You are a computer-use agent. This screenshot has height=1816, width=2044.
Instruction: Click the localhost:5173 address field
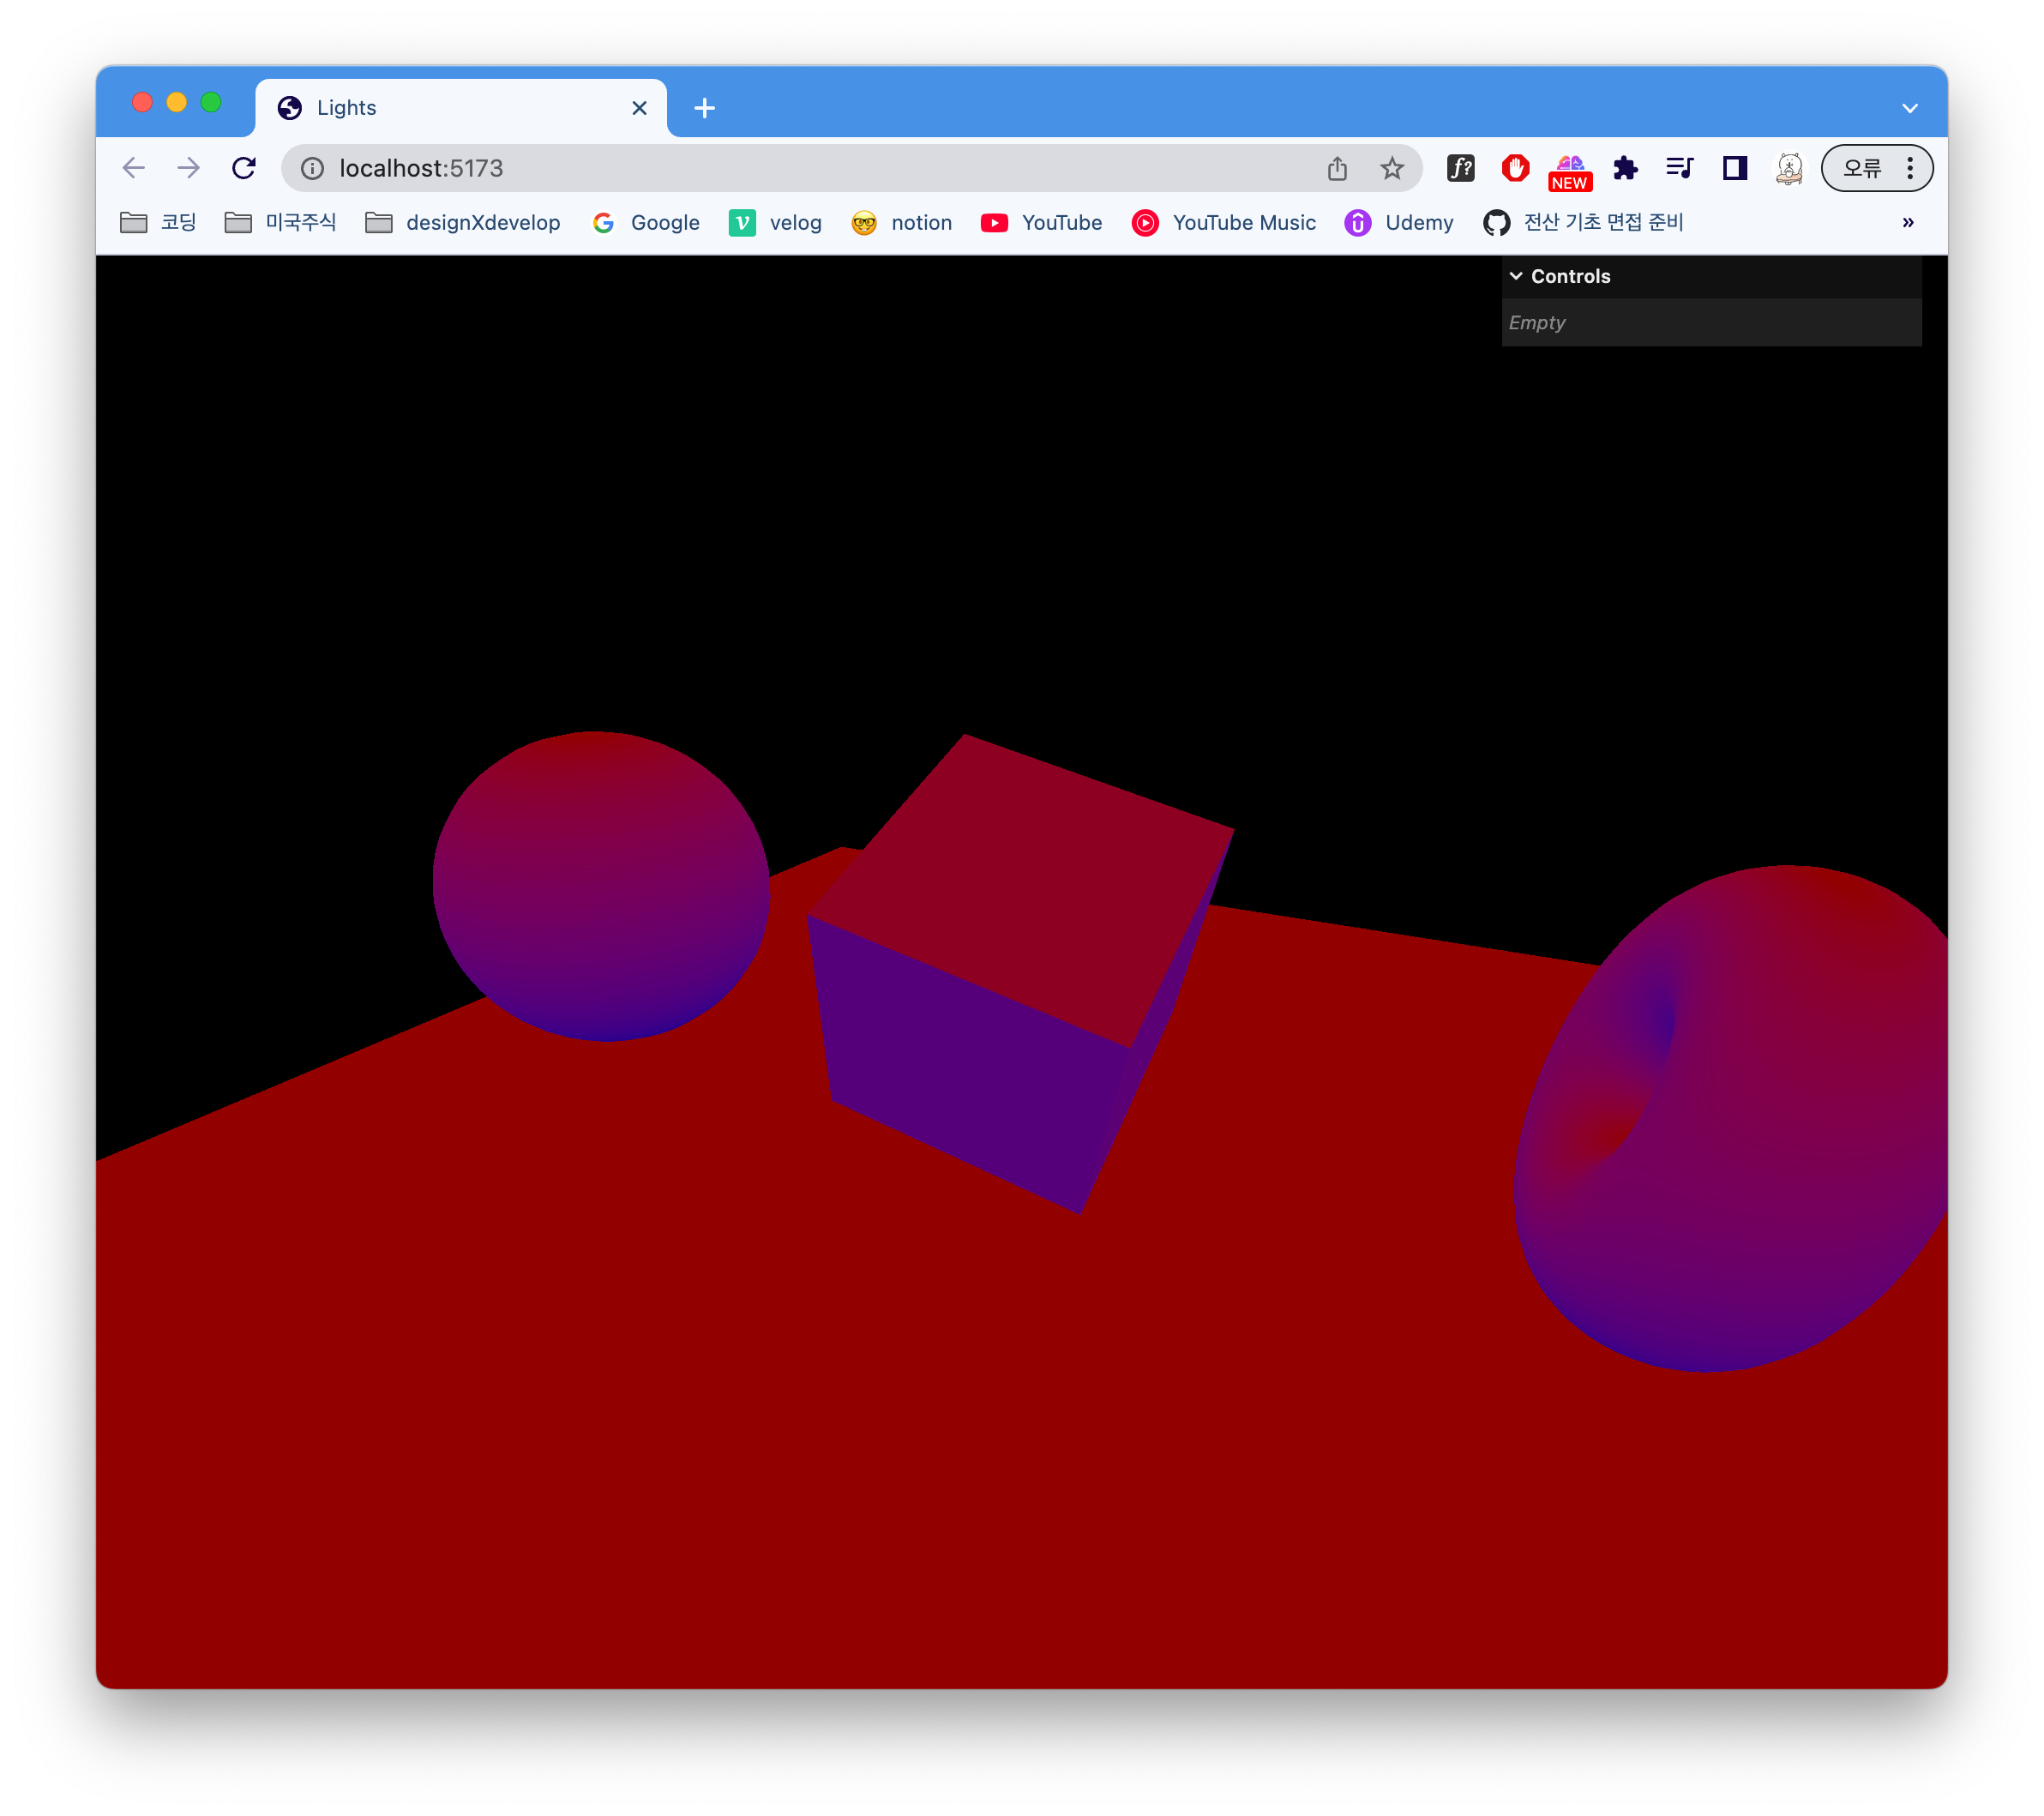[x=800, y=168]
